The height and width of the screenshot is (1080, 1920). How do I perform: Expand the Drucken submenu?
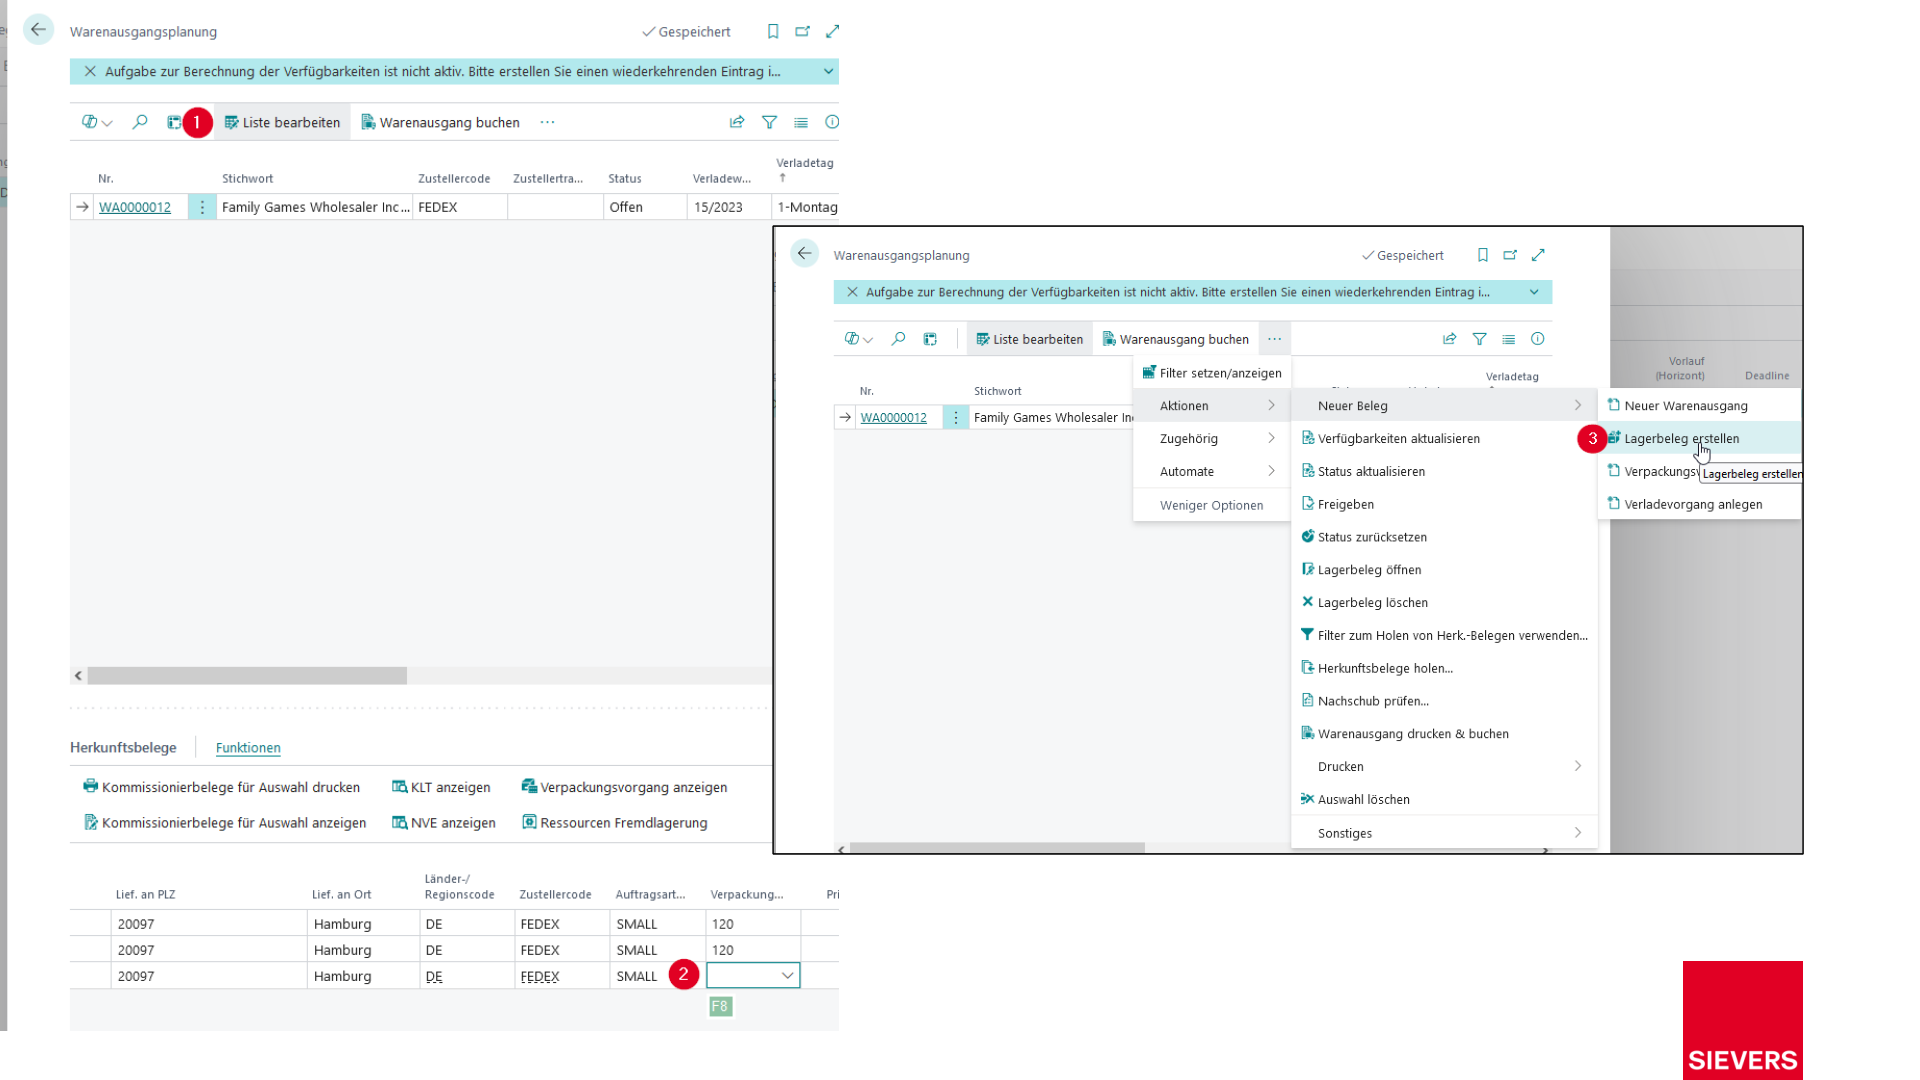click(1444, 767)
